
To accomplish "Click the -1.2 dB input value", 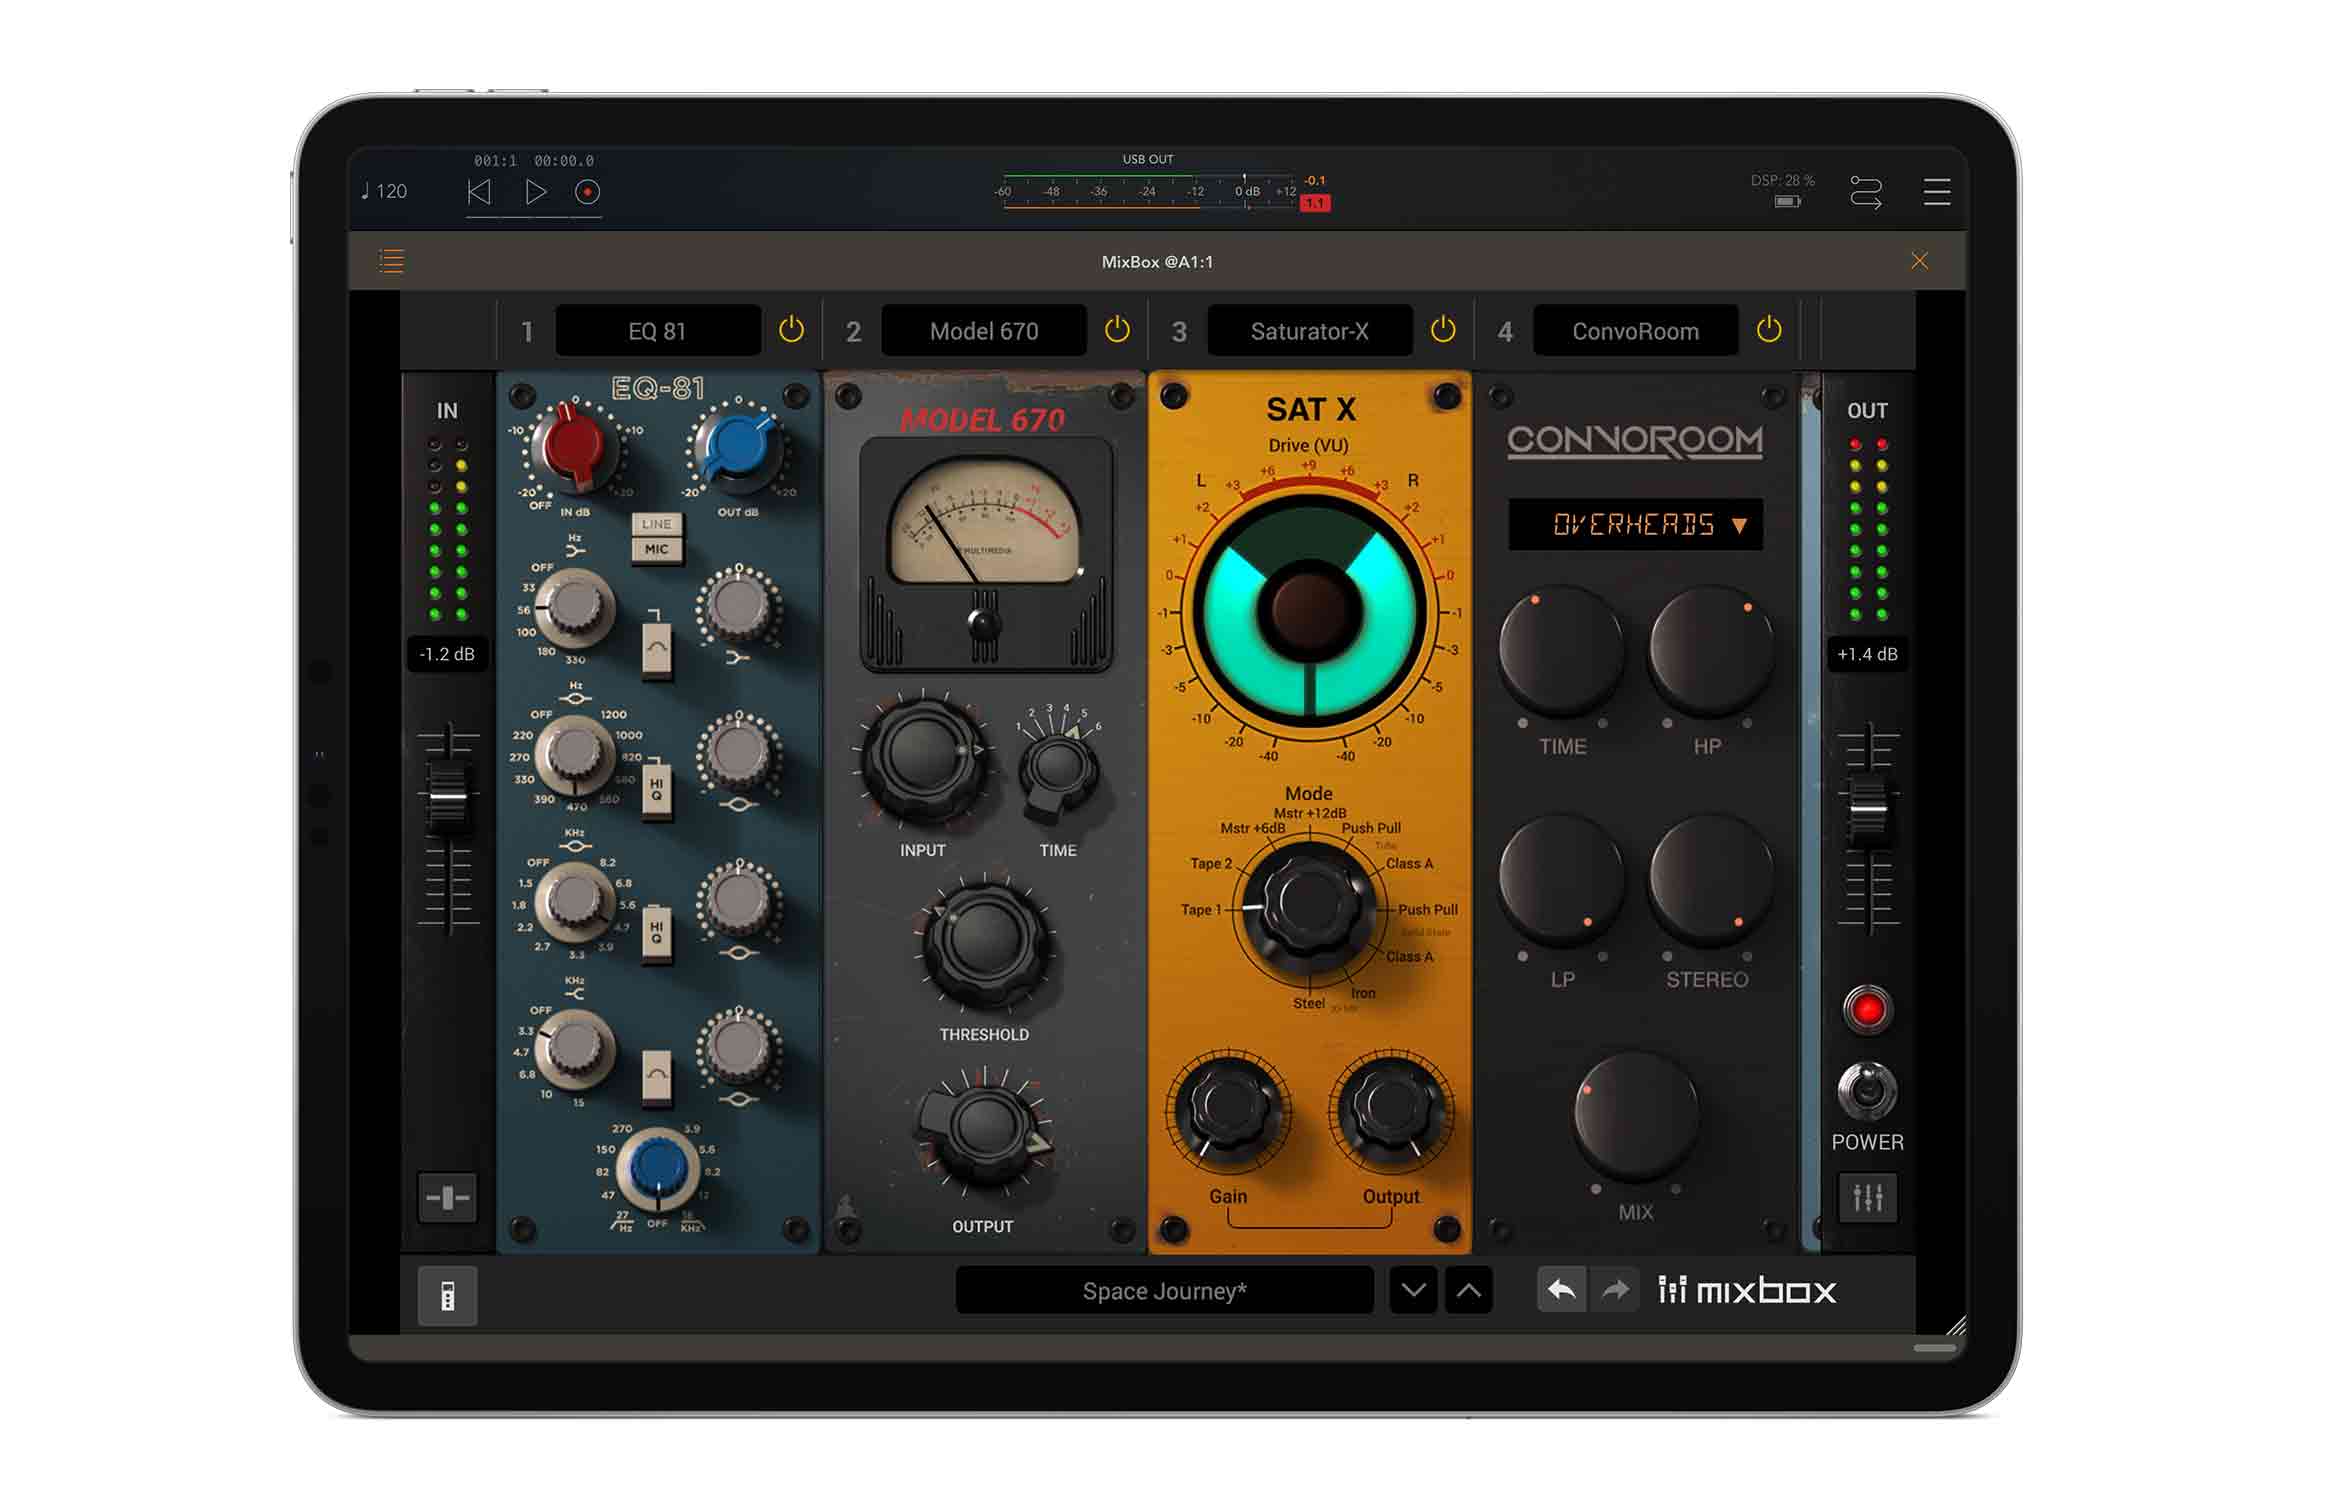I will pos(447,654).
